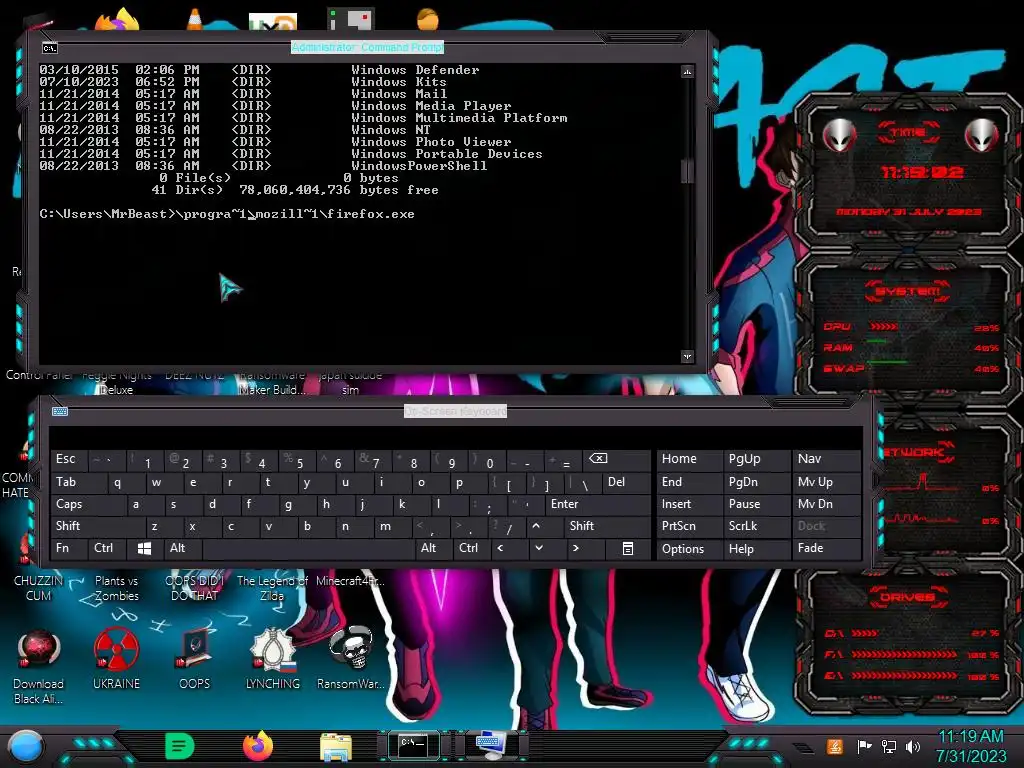Click the PrtScn key

coord(689,526)
